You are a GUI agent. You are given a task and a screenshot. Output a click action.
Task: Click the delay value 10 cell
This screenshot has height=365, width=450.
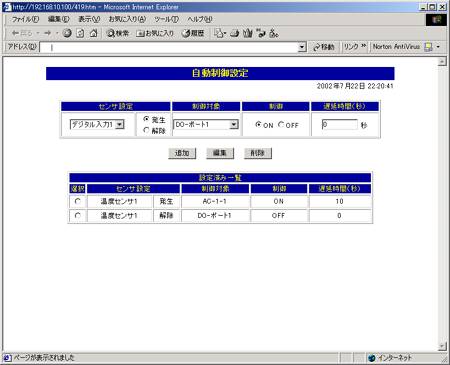tap(339, 201)
